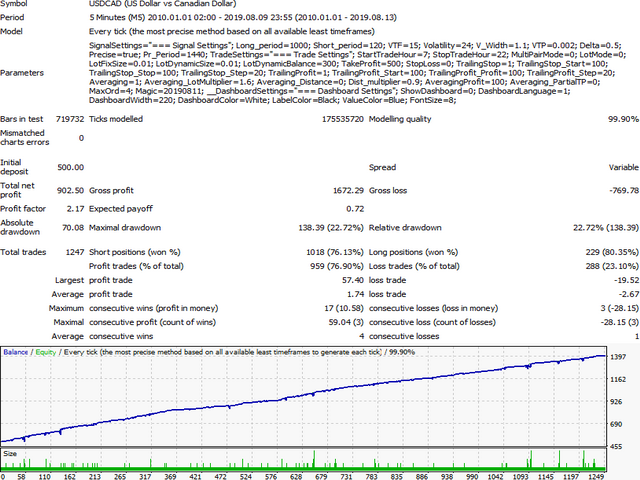Viewport: 640px width, 480px height.
Task: Click the Spread value Variable
Action: pyautogui.click(x=624, y=167)
